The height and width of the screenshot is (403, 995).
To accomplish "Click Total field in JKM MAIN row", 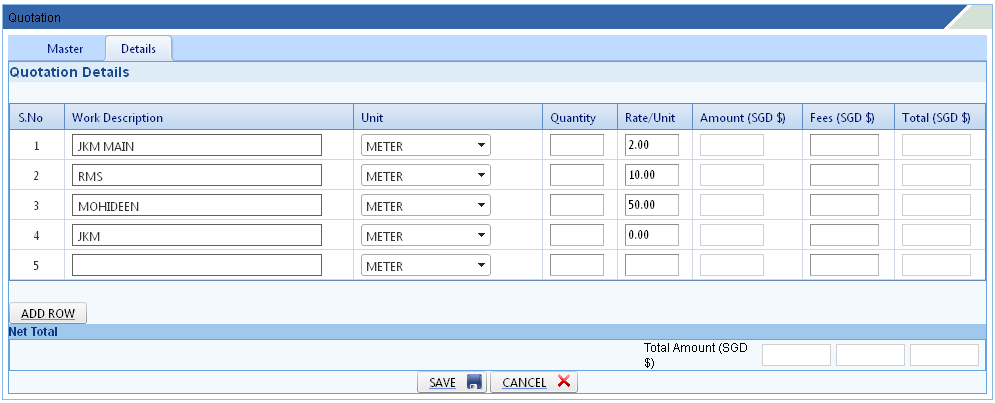I will tap(937, 145).
